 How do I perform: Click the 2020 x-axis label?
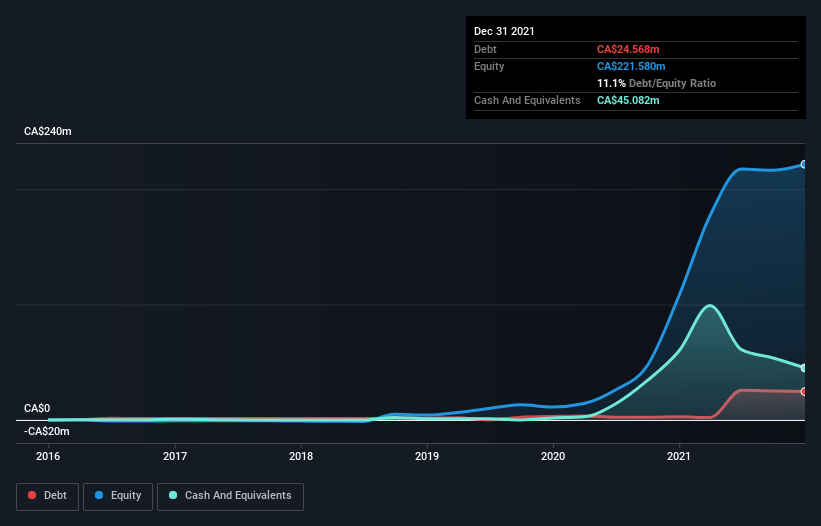coord(553,456)
